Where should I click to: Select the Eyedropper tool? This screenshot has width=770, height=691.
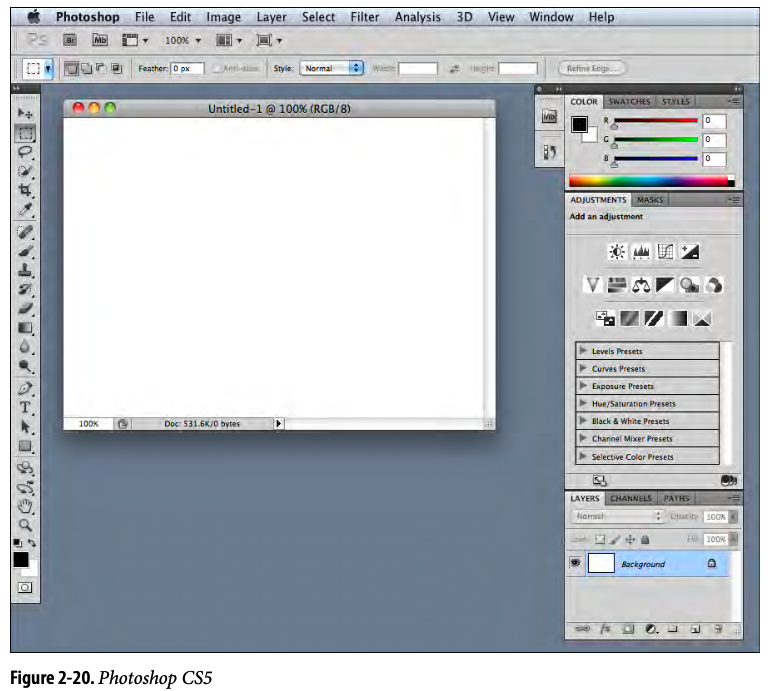(x=25, y=210)
